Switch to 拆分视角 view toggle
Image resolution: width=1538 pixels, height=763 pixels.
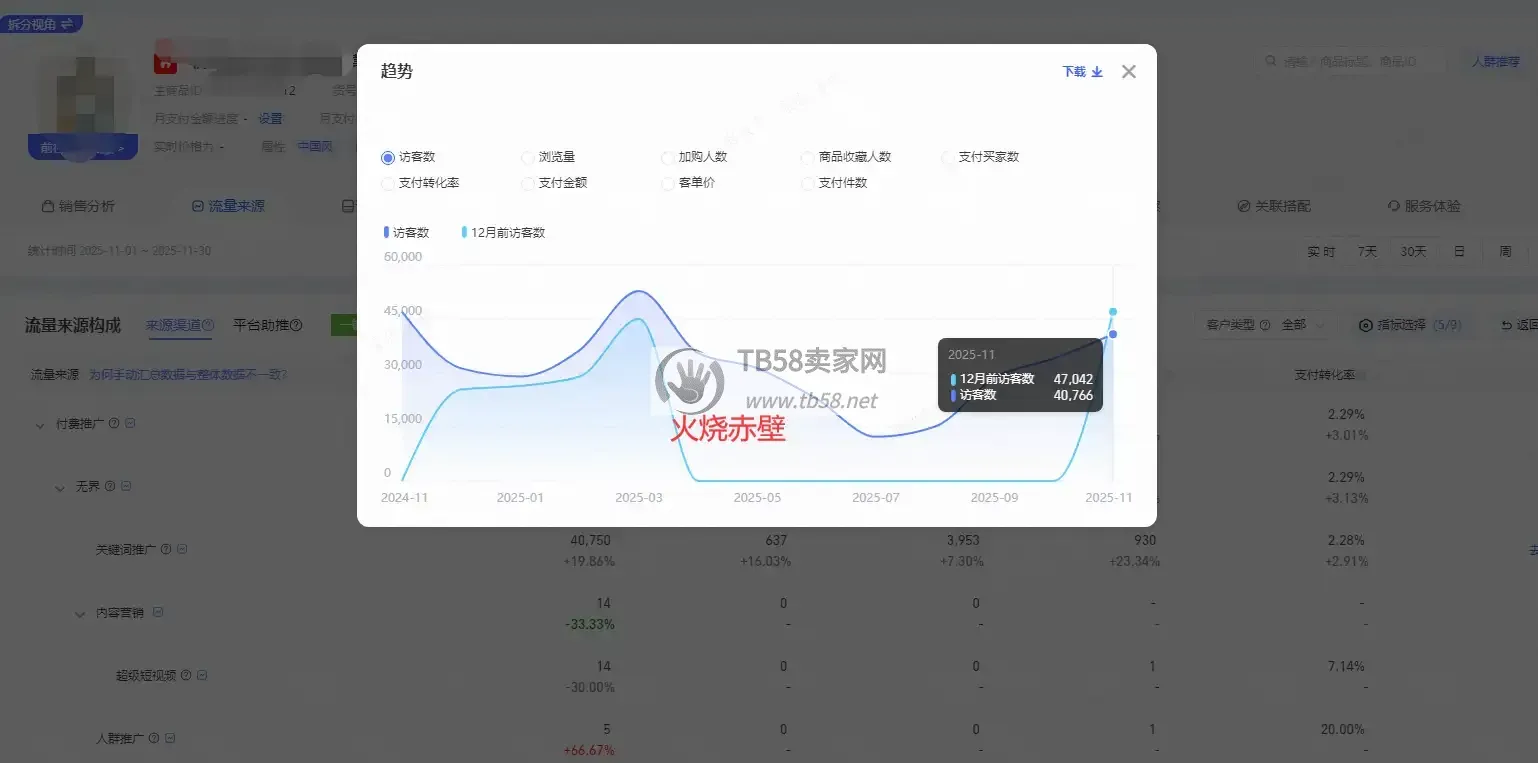pos(41,24)
